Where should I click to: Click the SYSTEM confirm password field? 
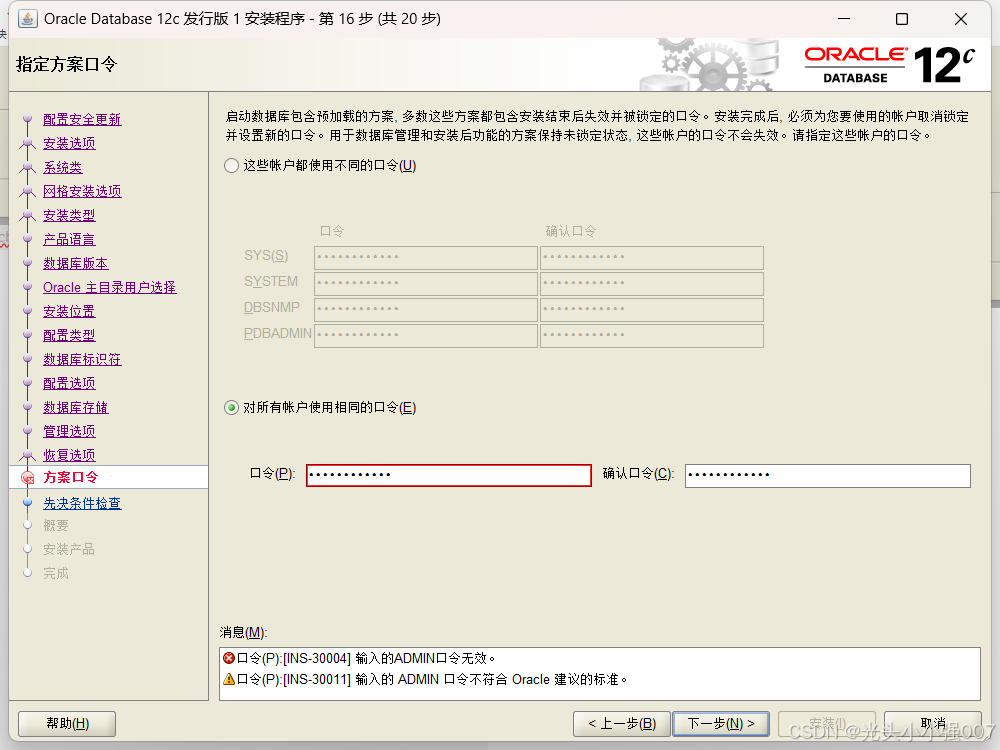point(651,283)
